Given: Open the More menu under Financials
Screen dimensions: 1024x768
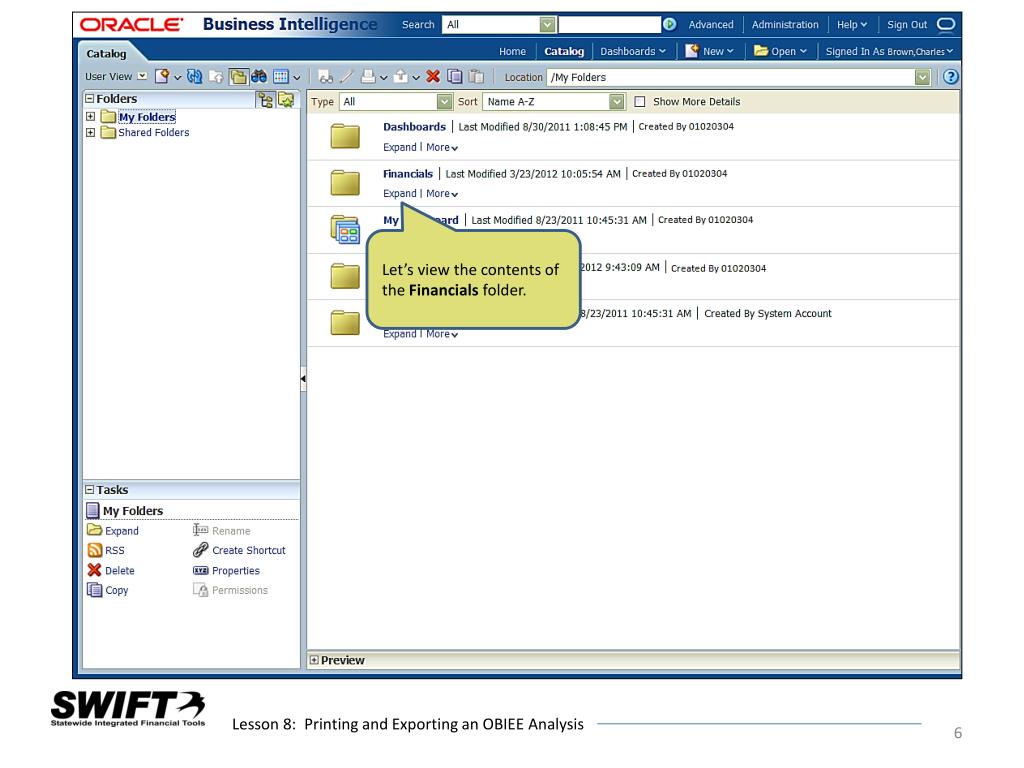Looking at the screenshot, I should [x=442, y=193].
